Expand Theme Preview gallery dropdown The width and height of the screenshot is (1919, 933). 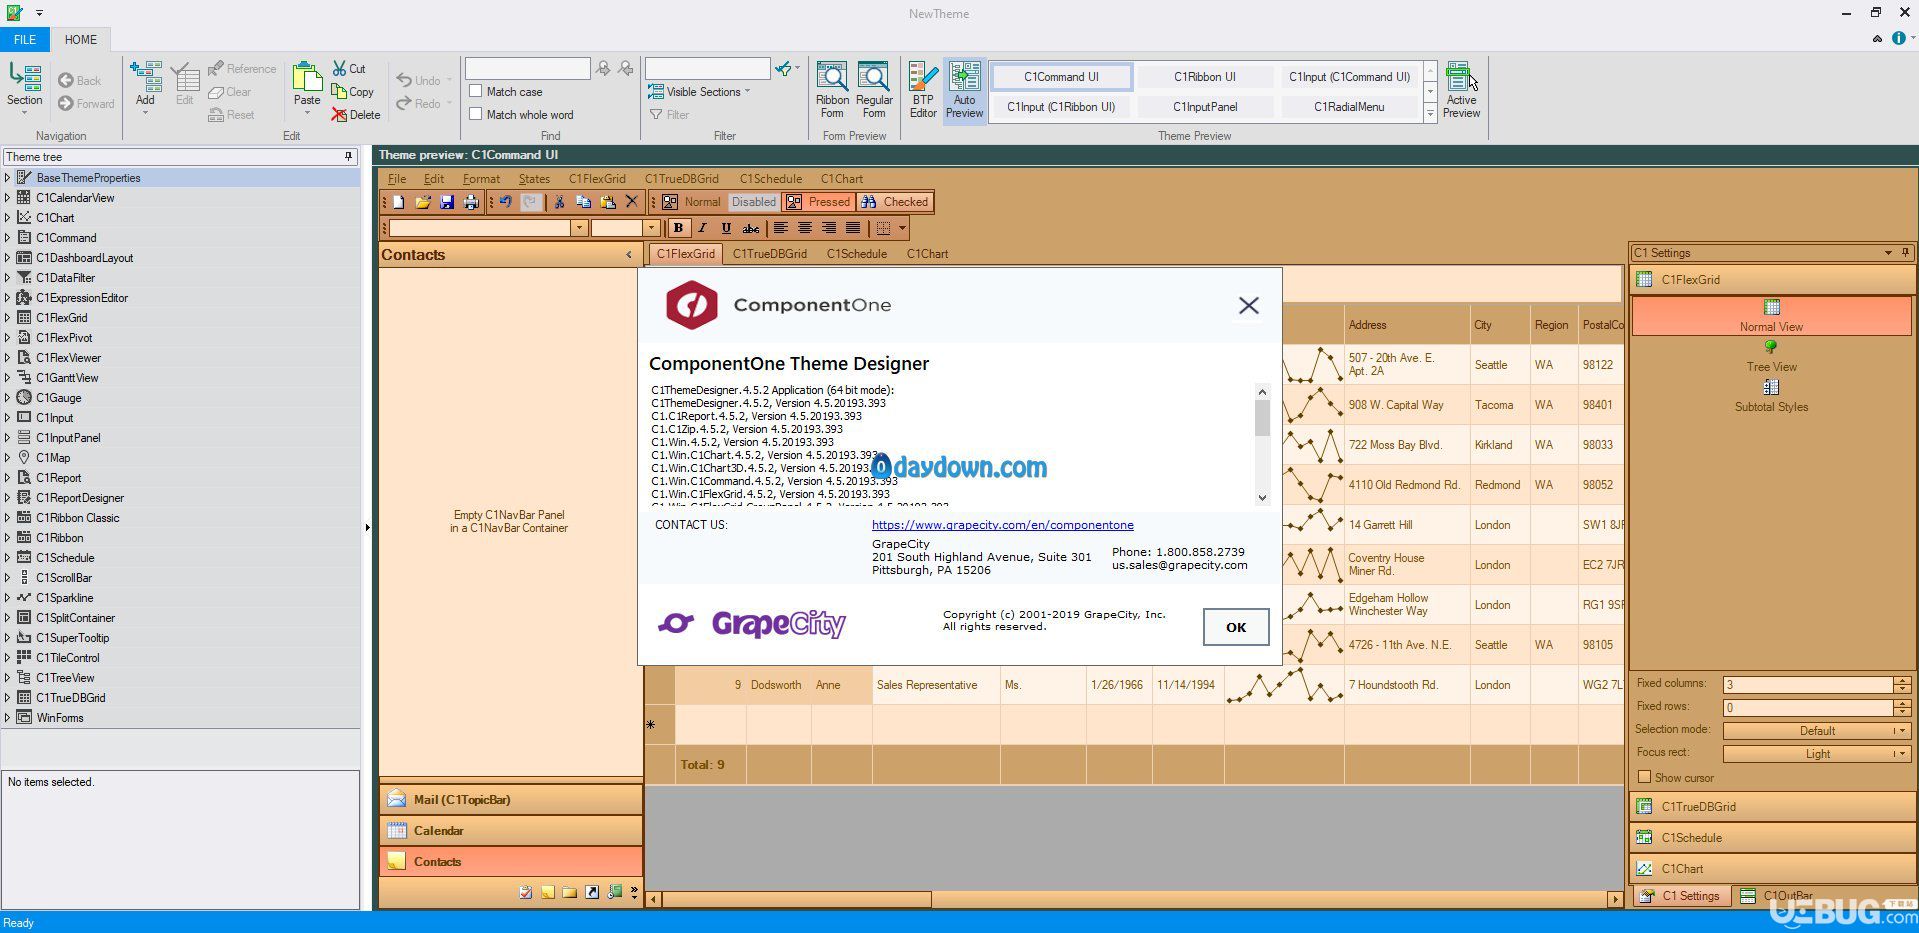click(x=1430, y=114)
